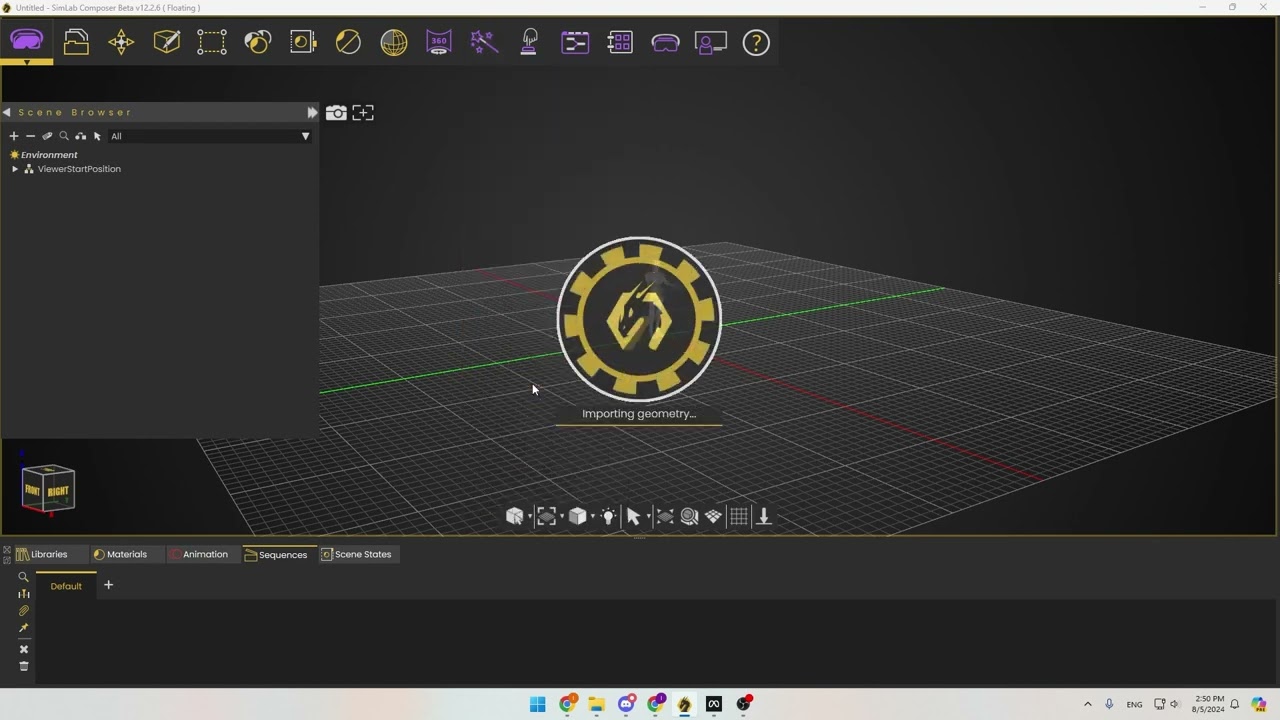
Task: Add a new sequence with the plus button
Action: pyautogui.click(x=108, y=585)
